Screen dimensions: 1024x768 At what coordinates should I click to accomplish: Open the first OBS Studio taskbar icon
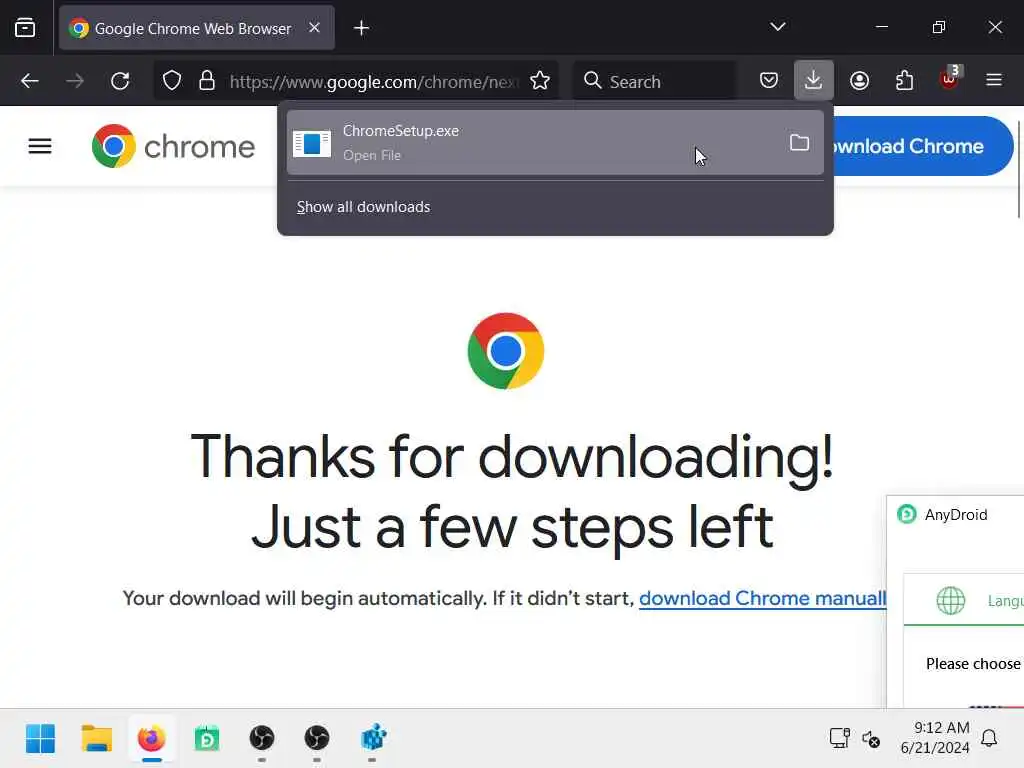262,739
